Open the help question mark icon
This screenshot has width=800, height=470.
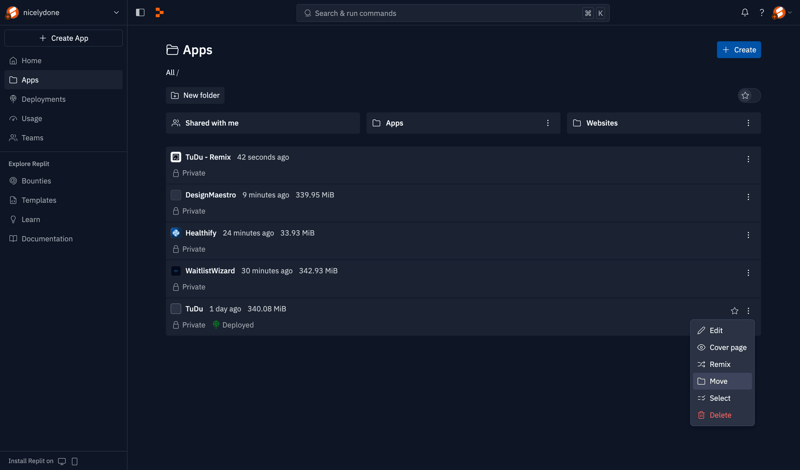click(x=761, y=12)
